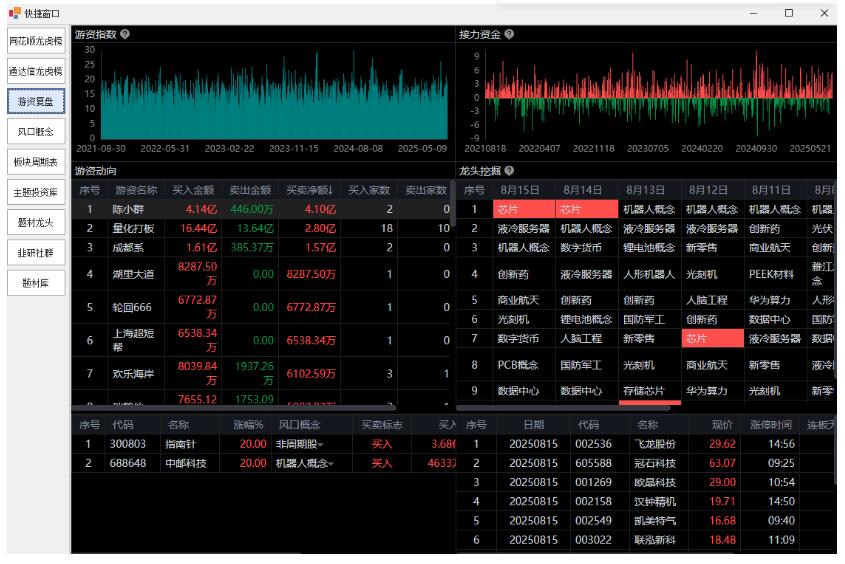Open the 通达信龙虎榜 page
This screenshot has height=564, width=845.
[36, 71]
